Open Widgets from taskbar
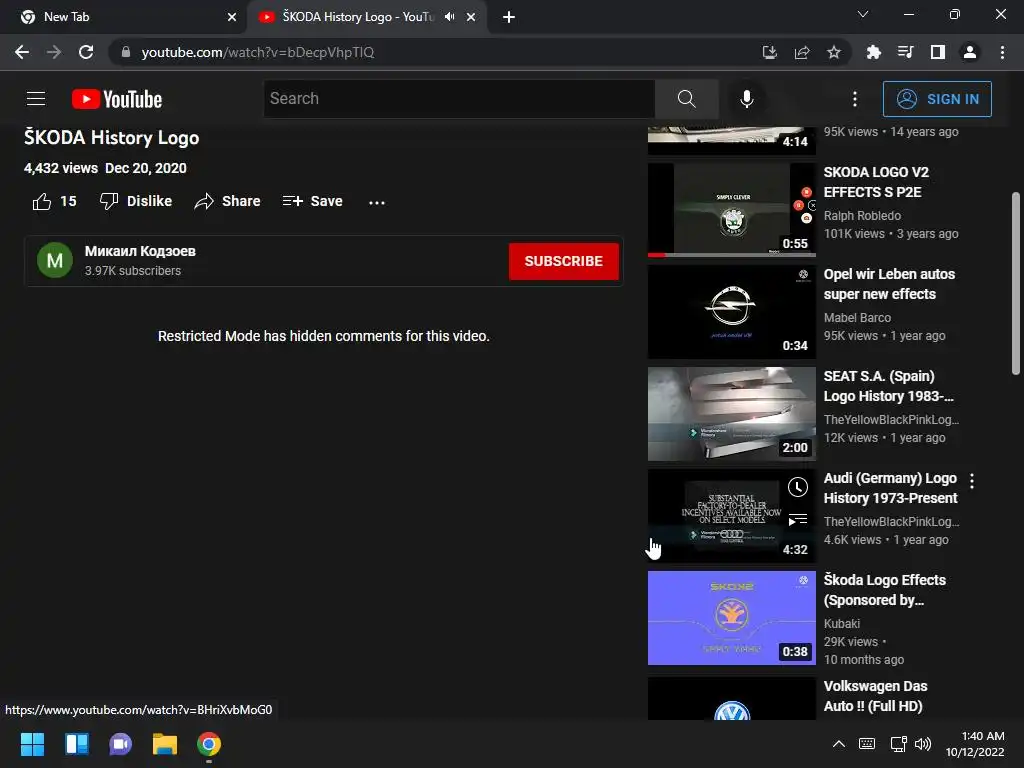This screenshot has width=1024, height=768. click(76, 744)
